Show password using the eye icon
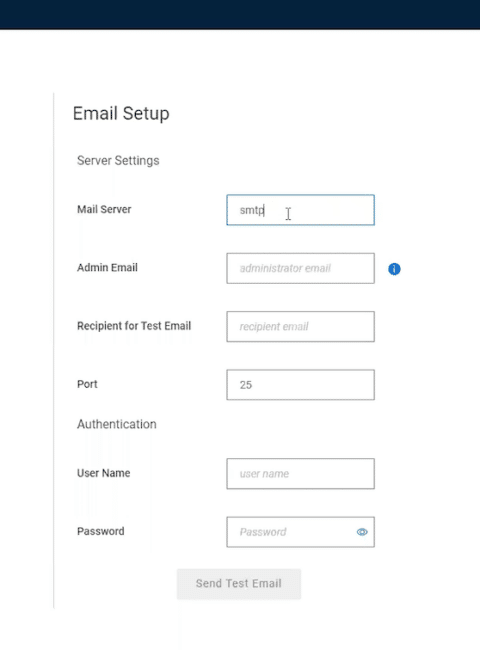This screenshot has width=480, height=650. coord(362,532)
